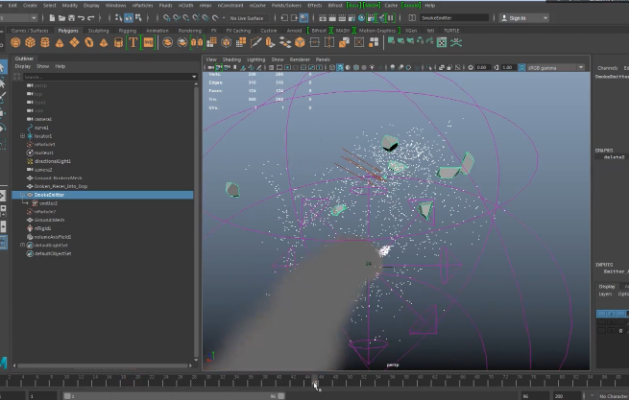Click the teal checkerboard shelf icon
The height and width of the screenshot is (400, 629).
click(x=442, y=42)
